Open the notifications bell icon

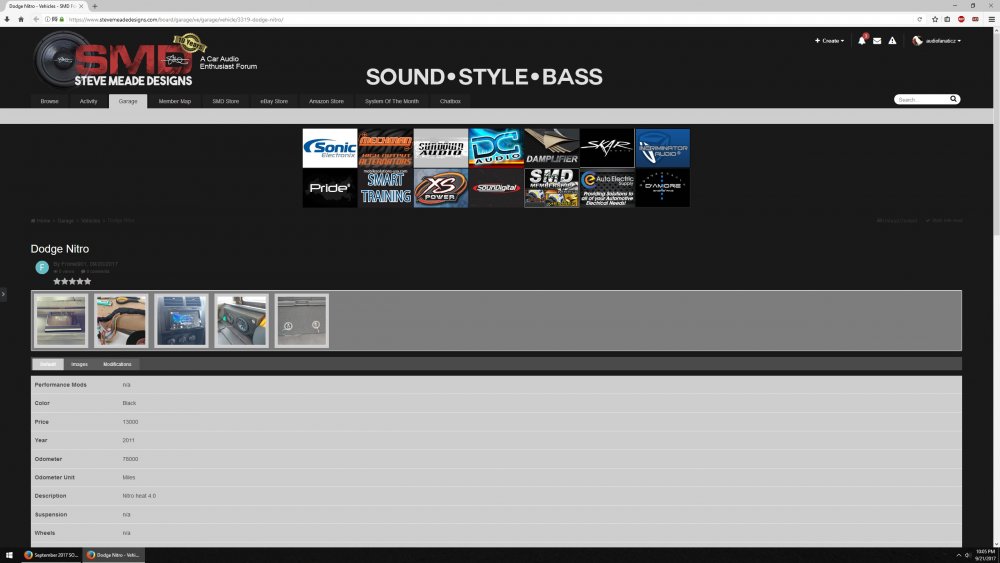pyautogui.click(x=862, y=41)
